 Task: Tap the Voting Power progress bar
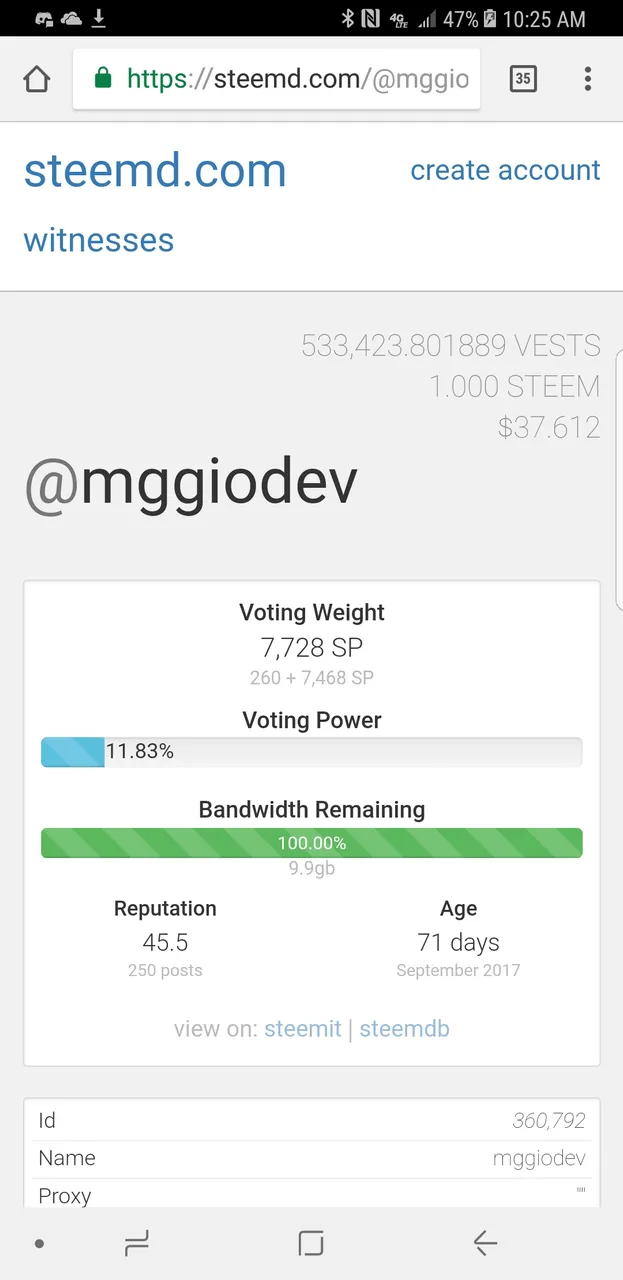coord(311,752)
